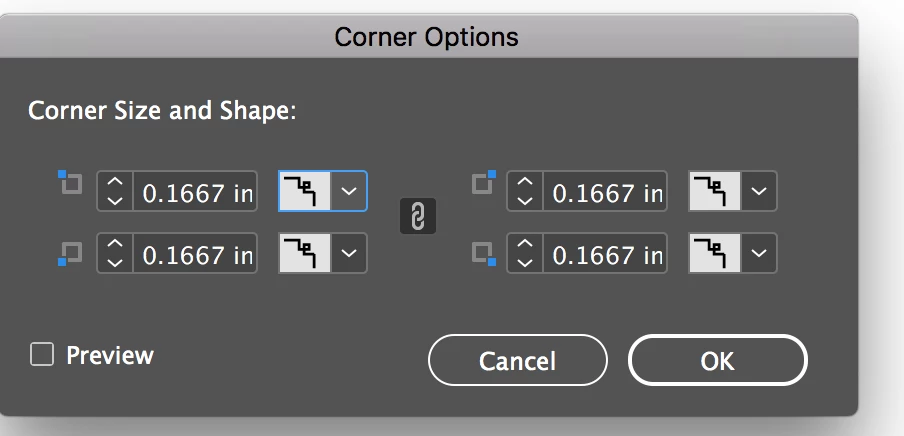Open bottom-right corner shape dropdown arrow
The image size is (904, 436).
tap(759, 253)
